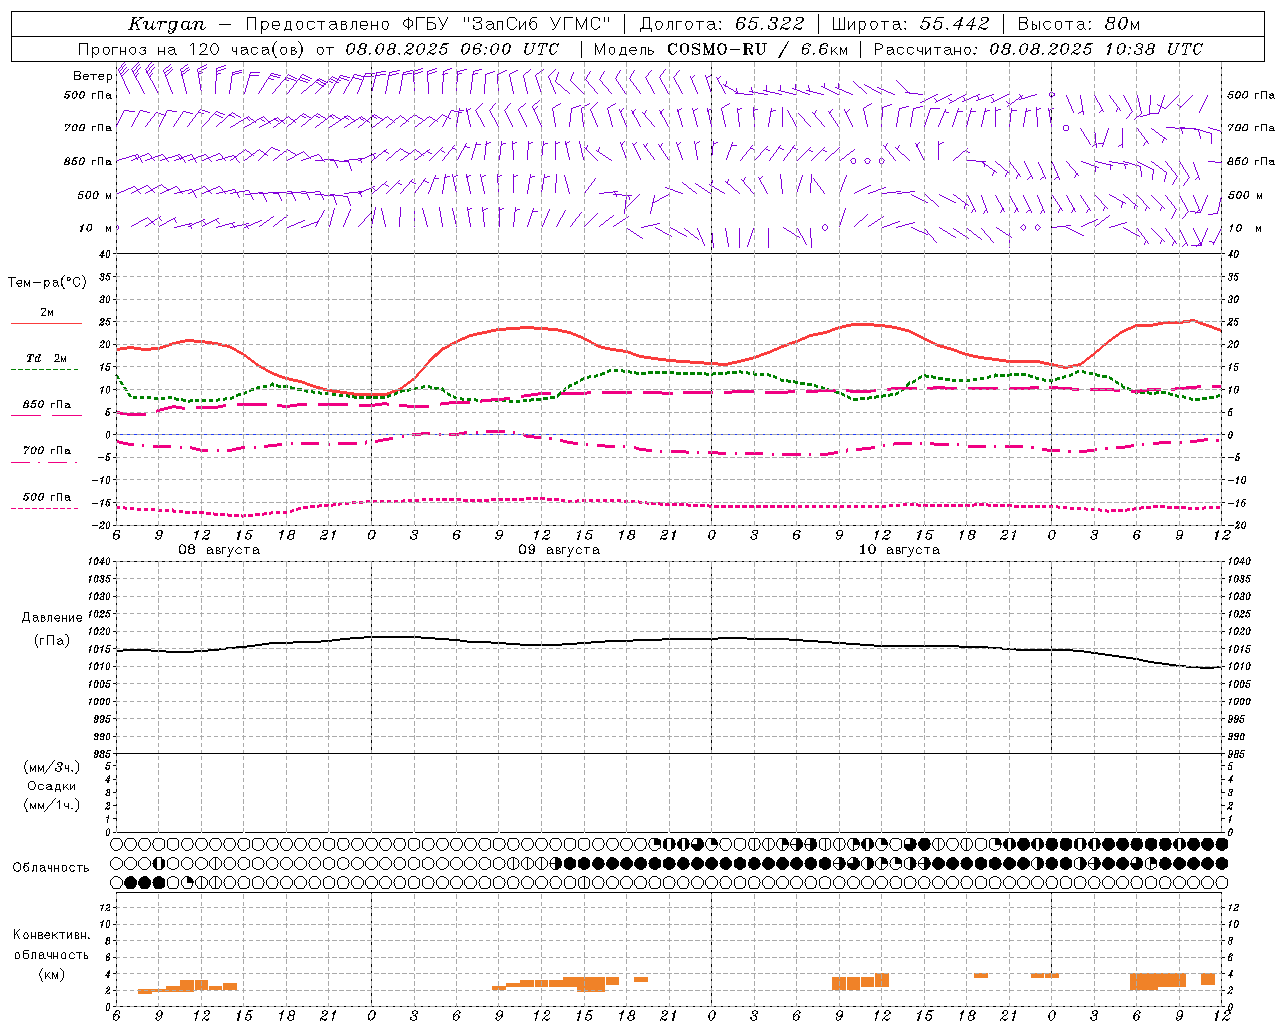Viewport: 1280px width, 1024px height.
Task: Click the 'Td 2м' legend label
Action: pyautogui.click(x=47, y=358)
